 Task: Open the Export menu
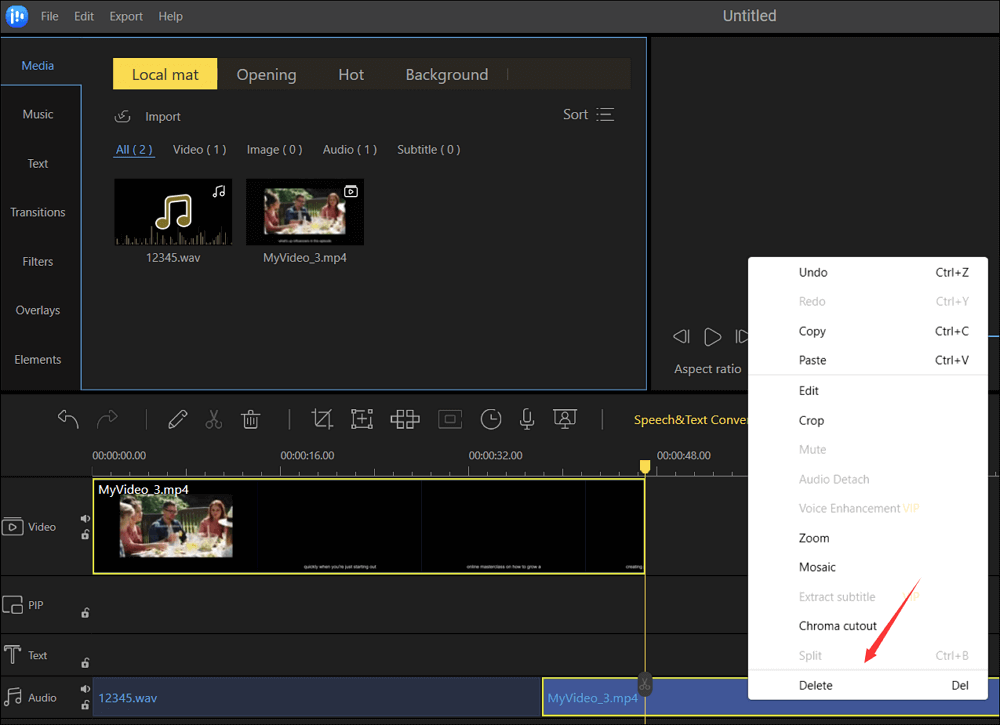[x=126, y=16]
